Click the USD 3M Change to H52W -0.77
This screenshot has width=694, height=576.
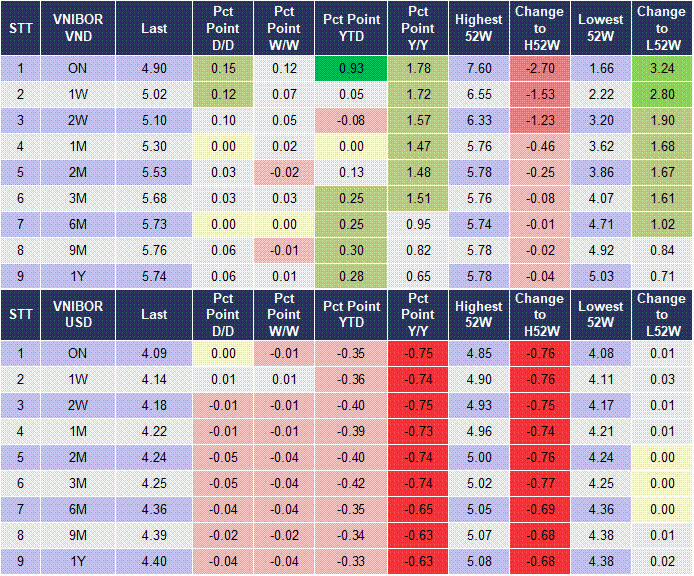click(539, 483)
